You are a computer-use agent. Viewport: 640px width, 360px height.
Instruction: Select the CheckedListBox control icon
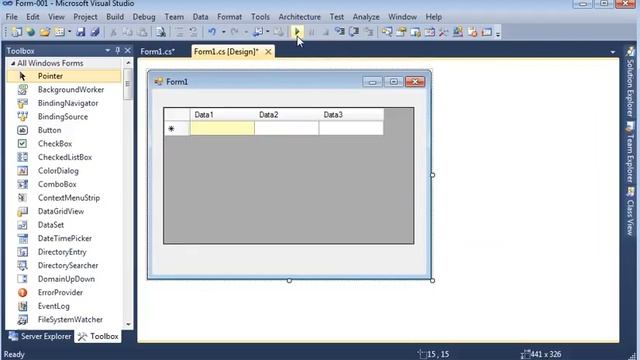click(22, 157)
